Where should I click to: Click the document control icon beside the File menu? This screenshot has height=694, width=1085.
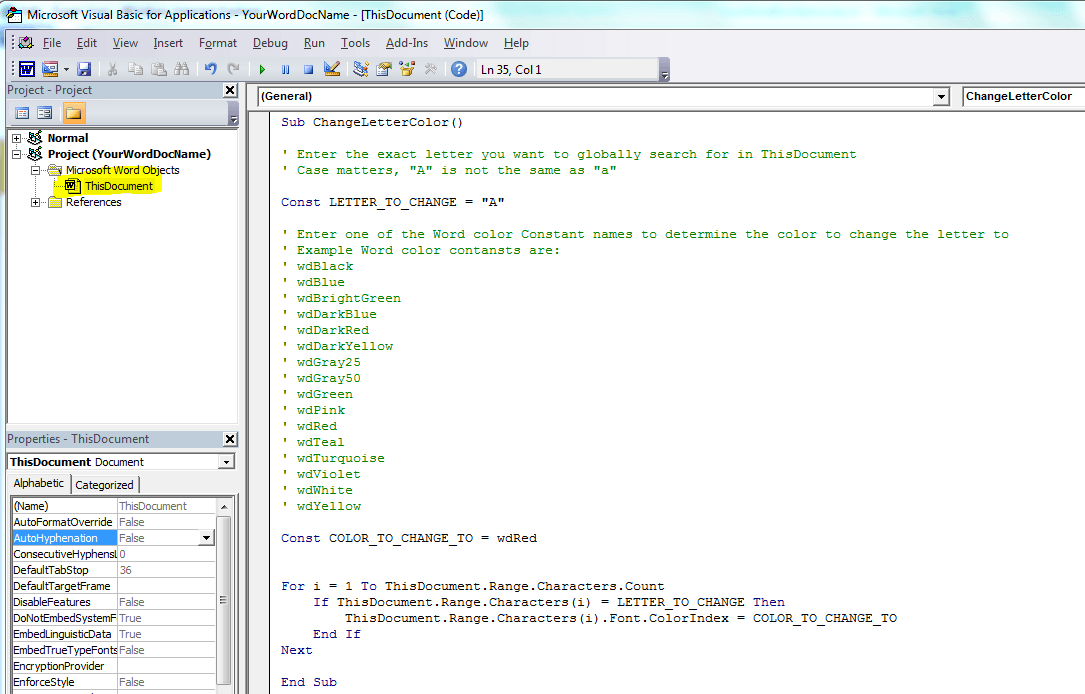[26, 43]
